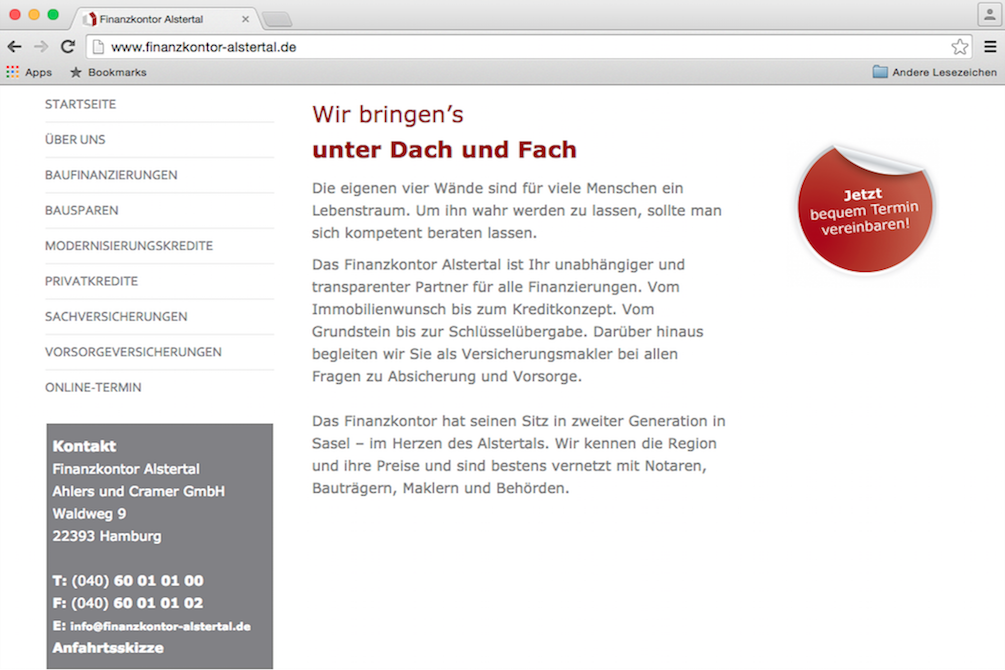
Task: Click the Kontakt heading
Action: point(84,446)
